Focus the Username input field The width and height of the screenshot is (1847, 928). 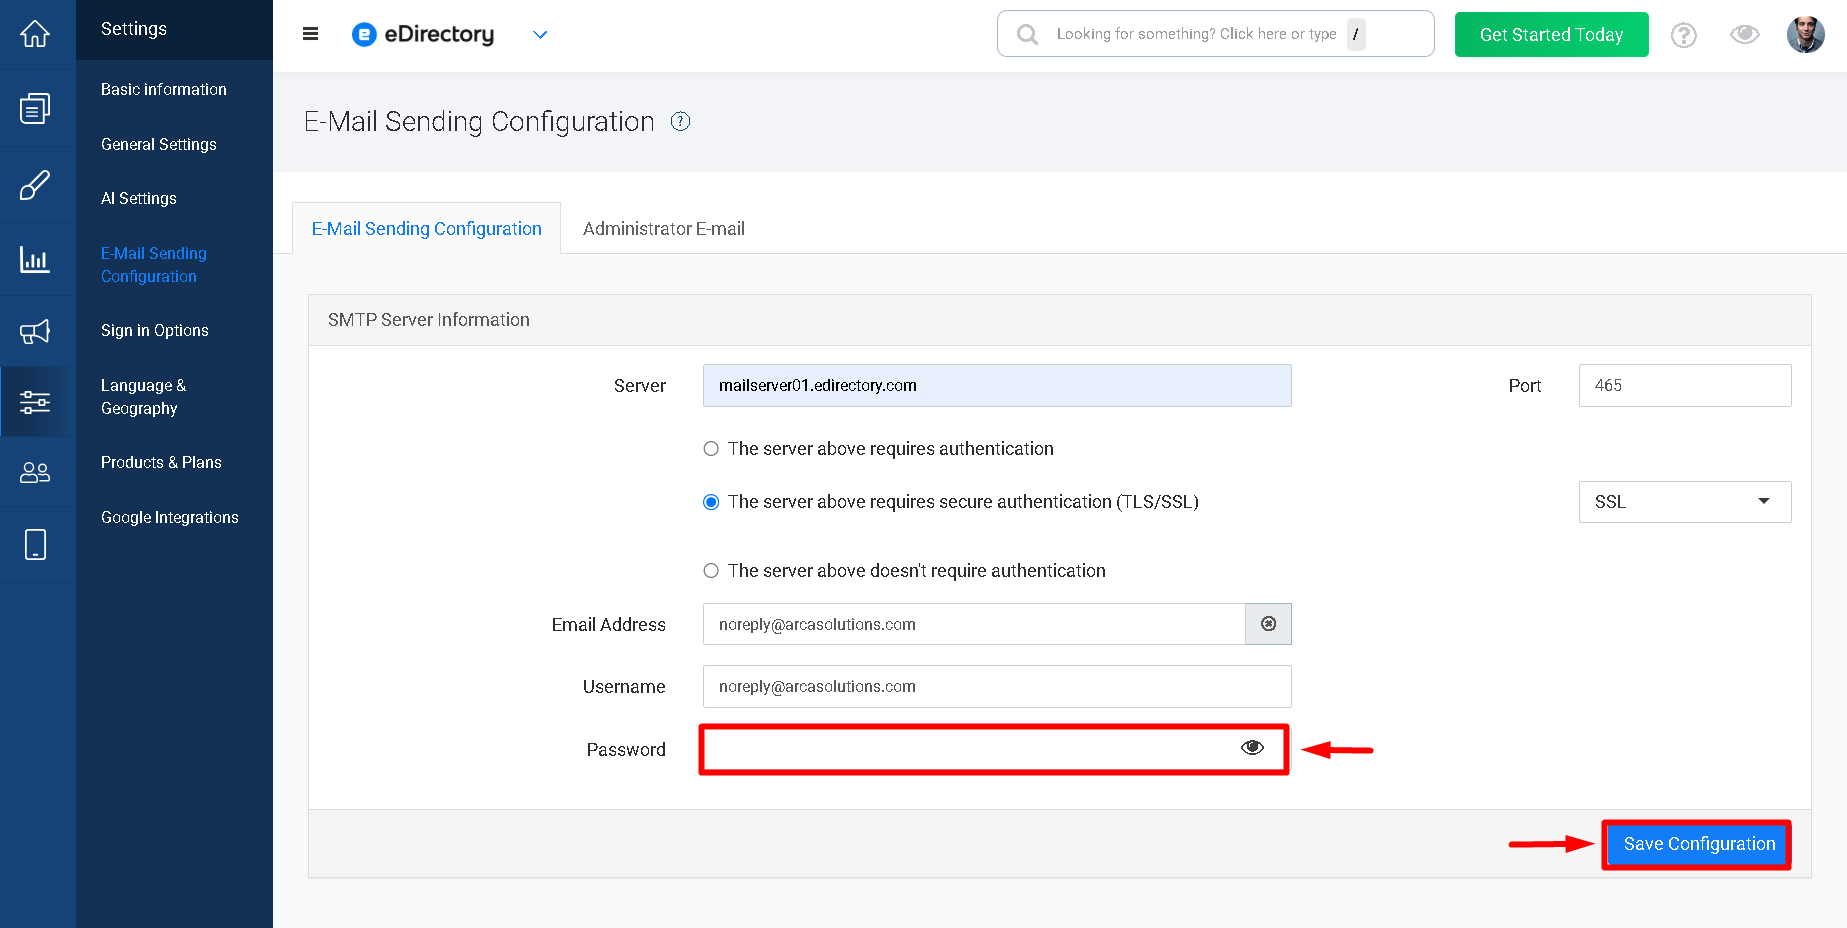click(x=997, y=686)
